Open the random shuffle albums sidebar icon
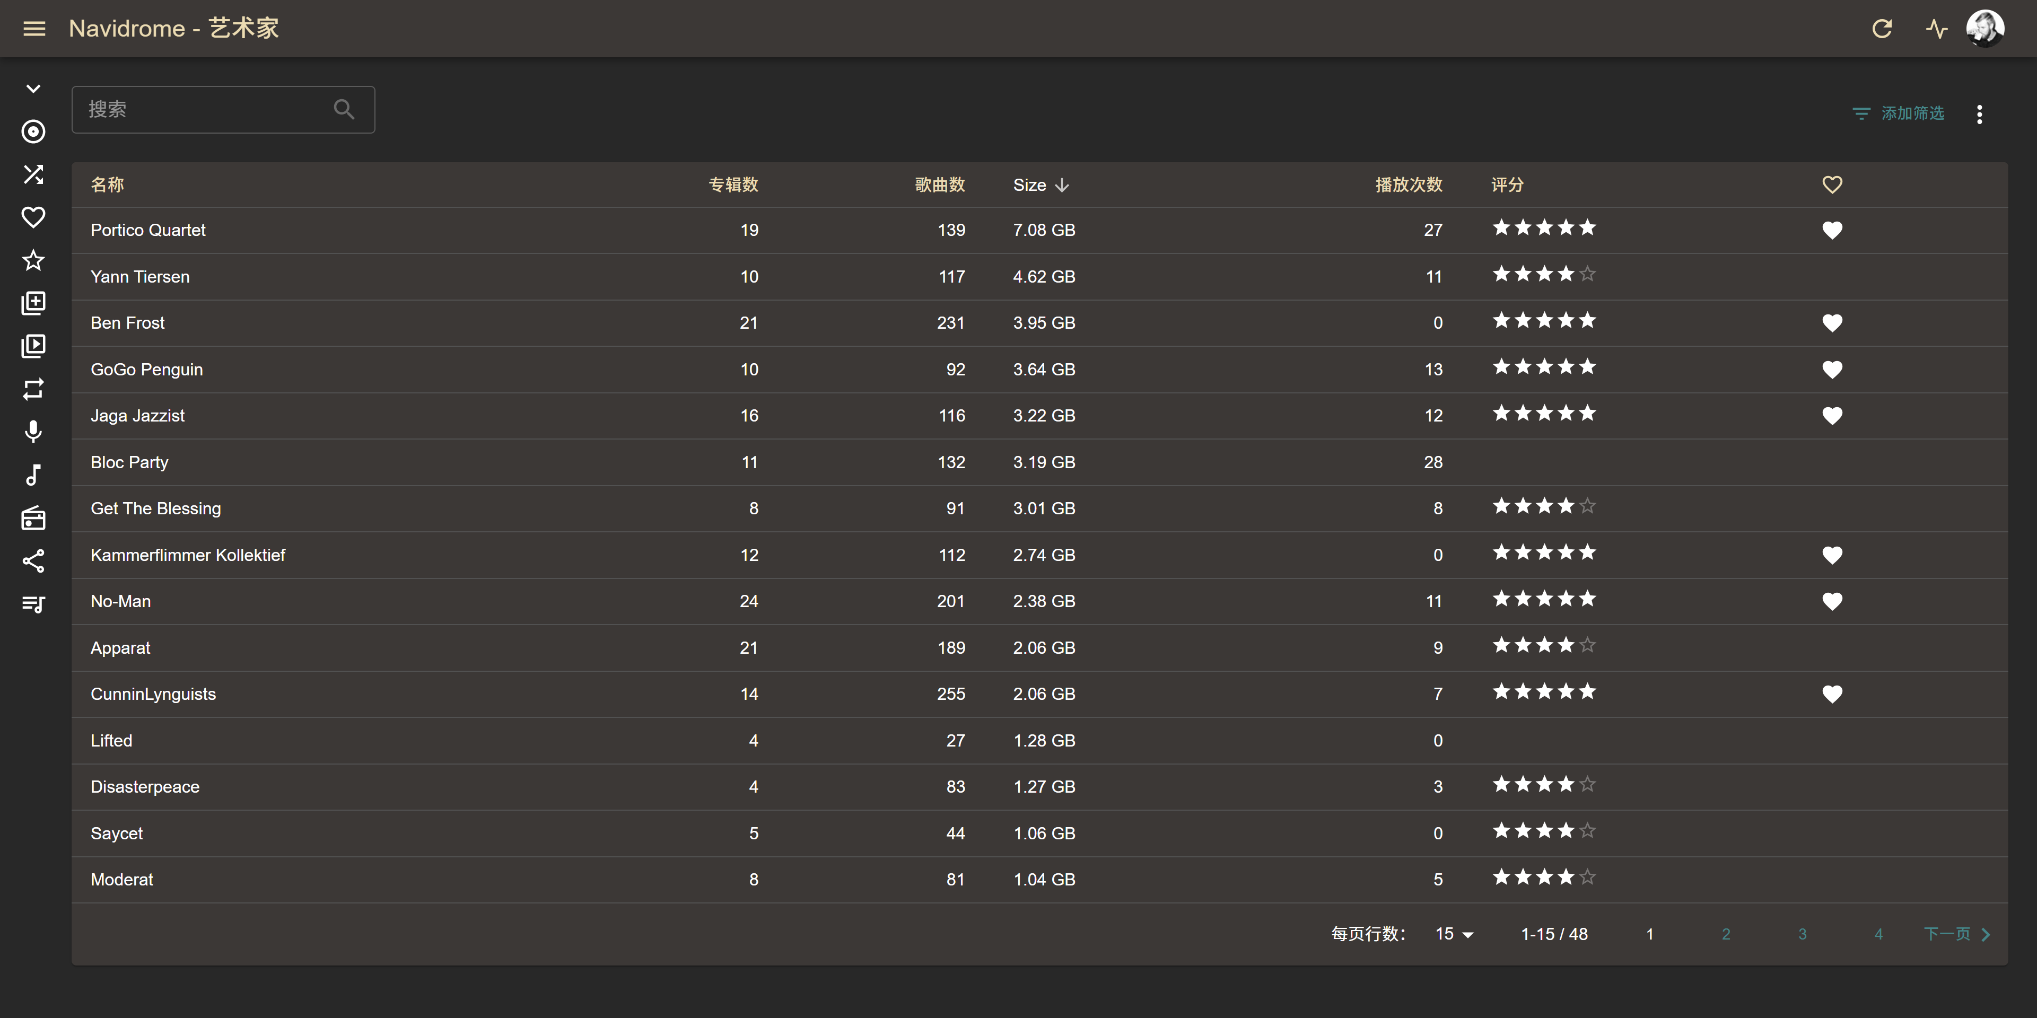Screen dimensions: 2037x1018 [34, 175]
